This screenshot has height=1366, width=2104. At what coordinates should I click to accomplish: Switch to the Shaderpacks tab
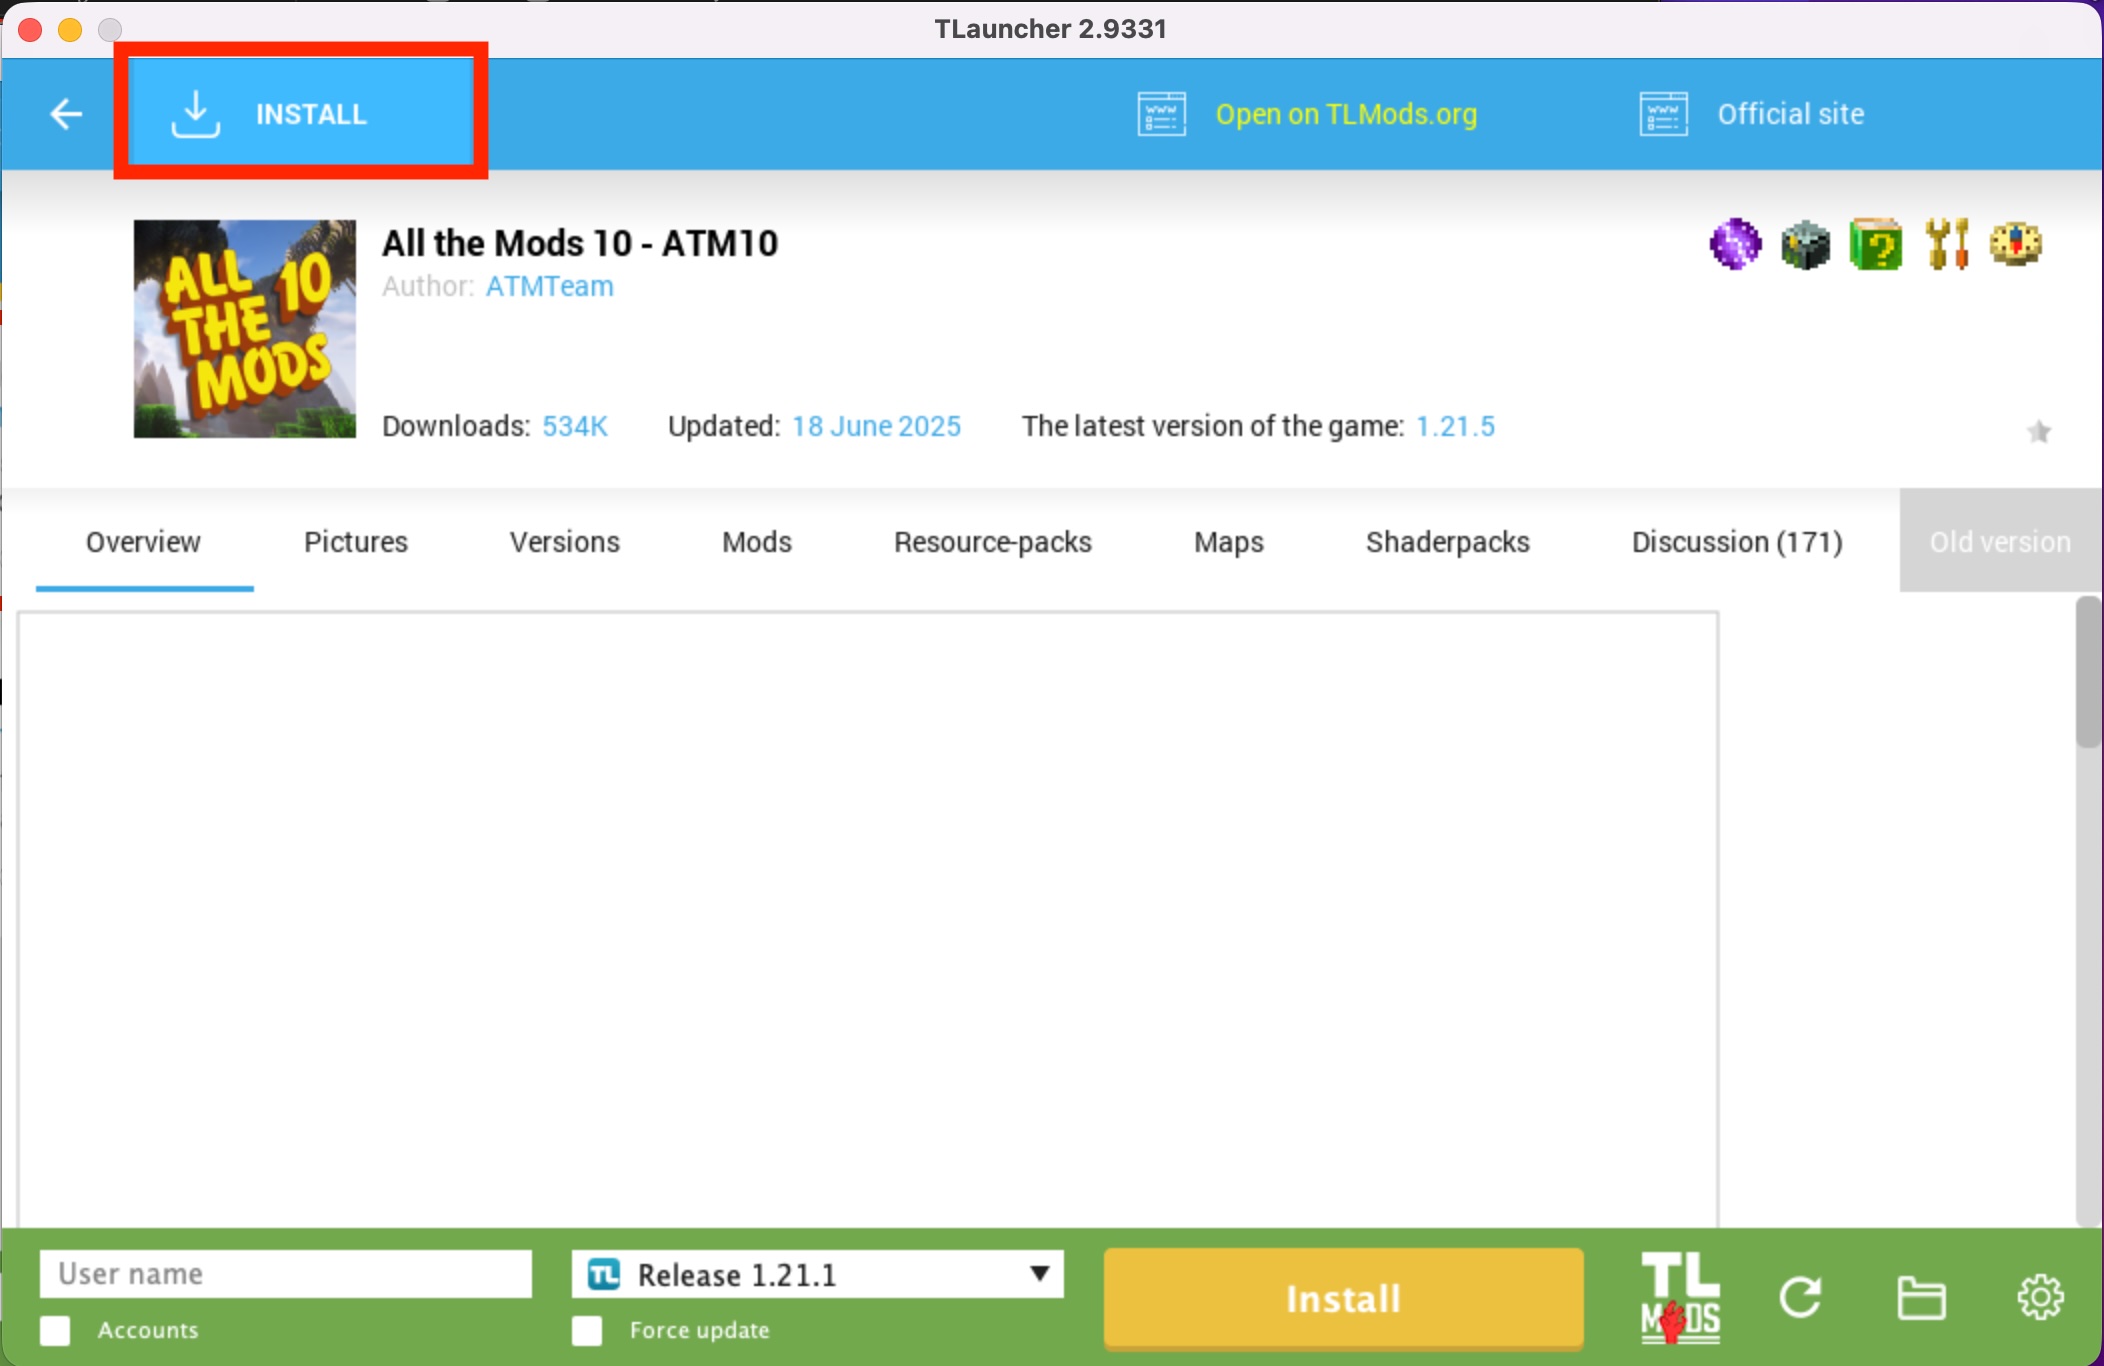[1448, 542]
